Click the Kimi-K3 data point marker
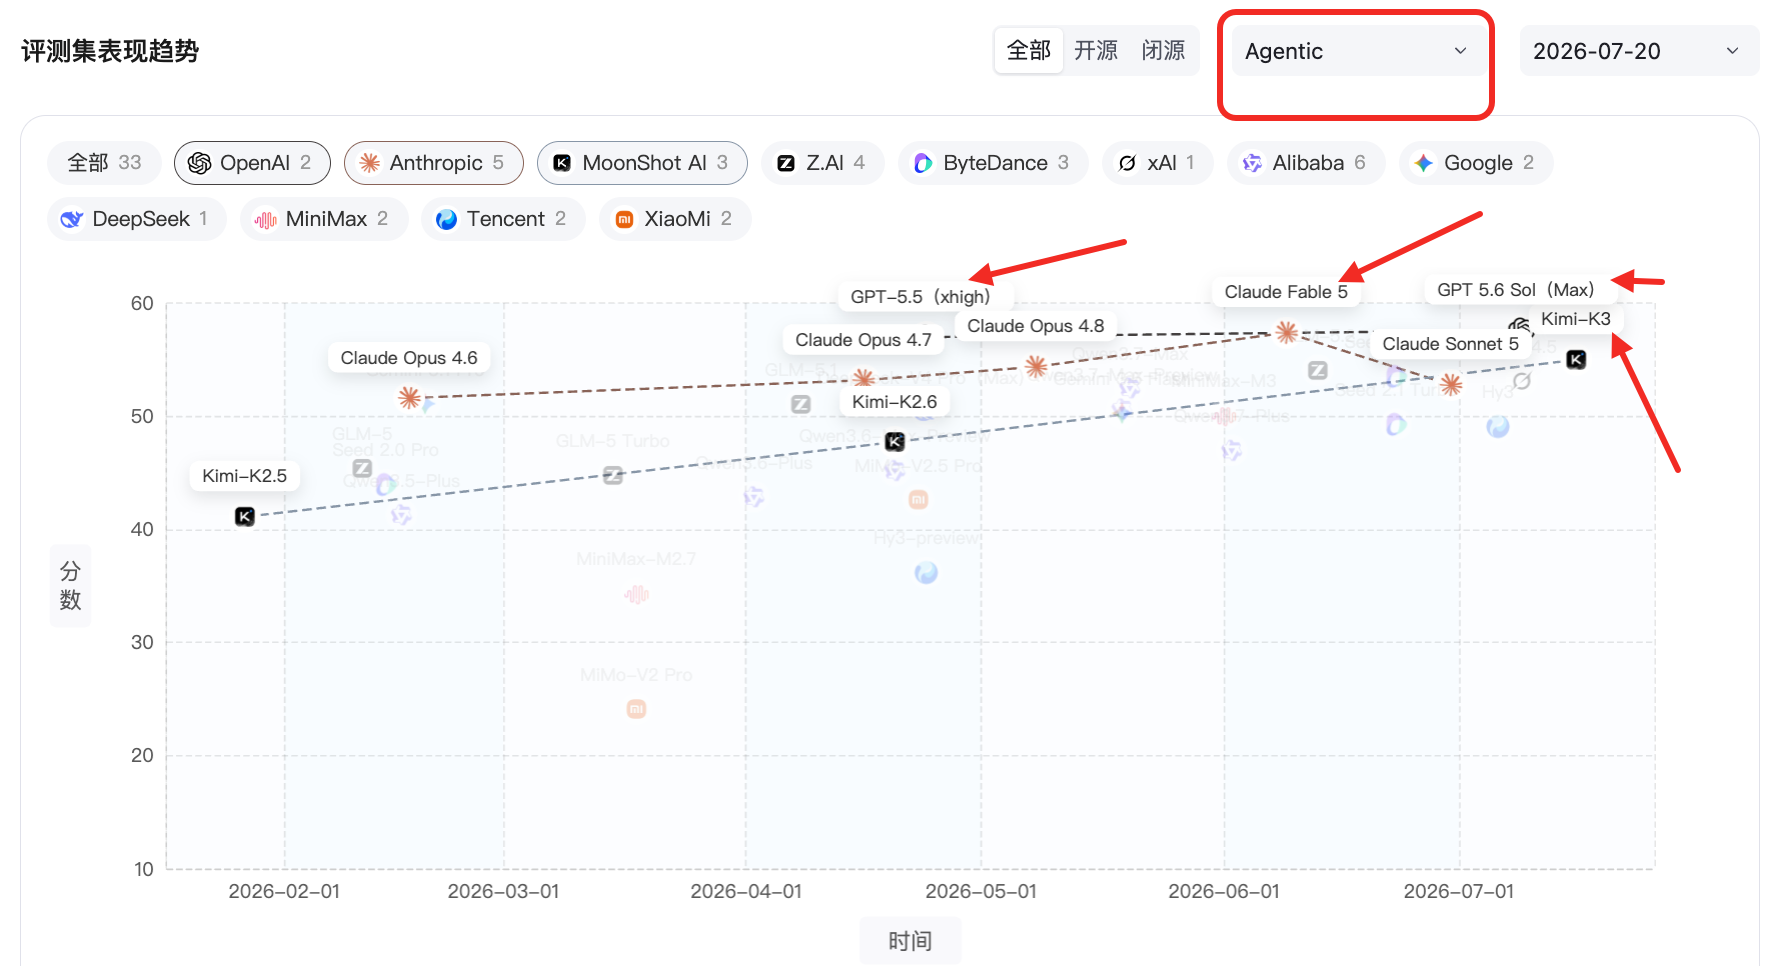The height and width of the screenshot is (966, 1776). pos(1576,359)
